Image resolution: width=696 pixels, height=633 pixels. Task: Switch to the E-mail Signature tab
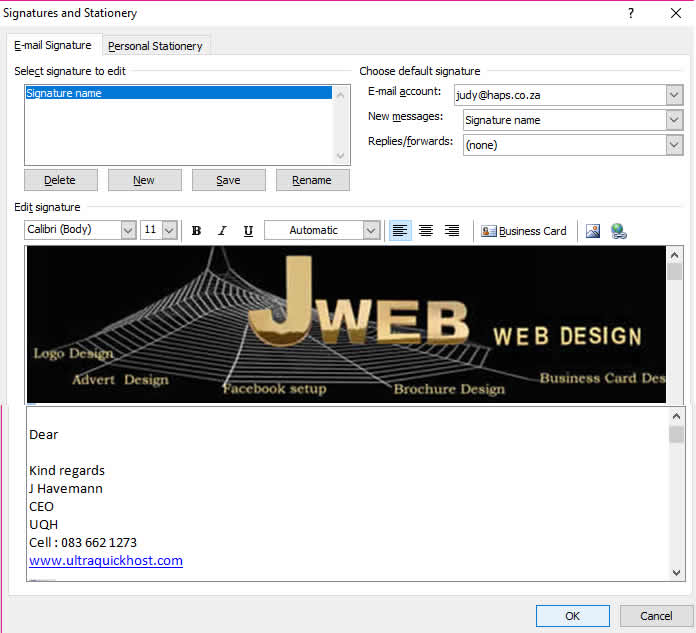click(53, 45)
